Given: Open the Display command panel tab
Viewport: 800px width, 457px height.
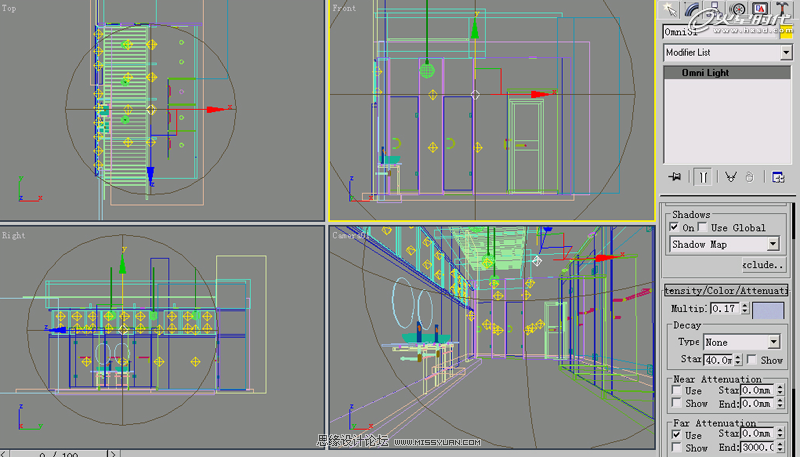Looking at the screenshot, I should point(760,9).
